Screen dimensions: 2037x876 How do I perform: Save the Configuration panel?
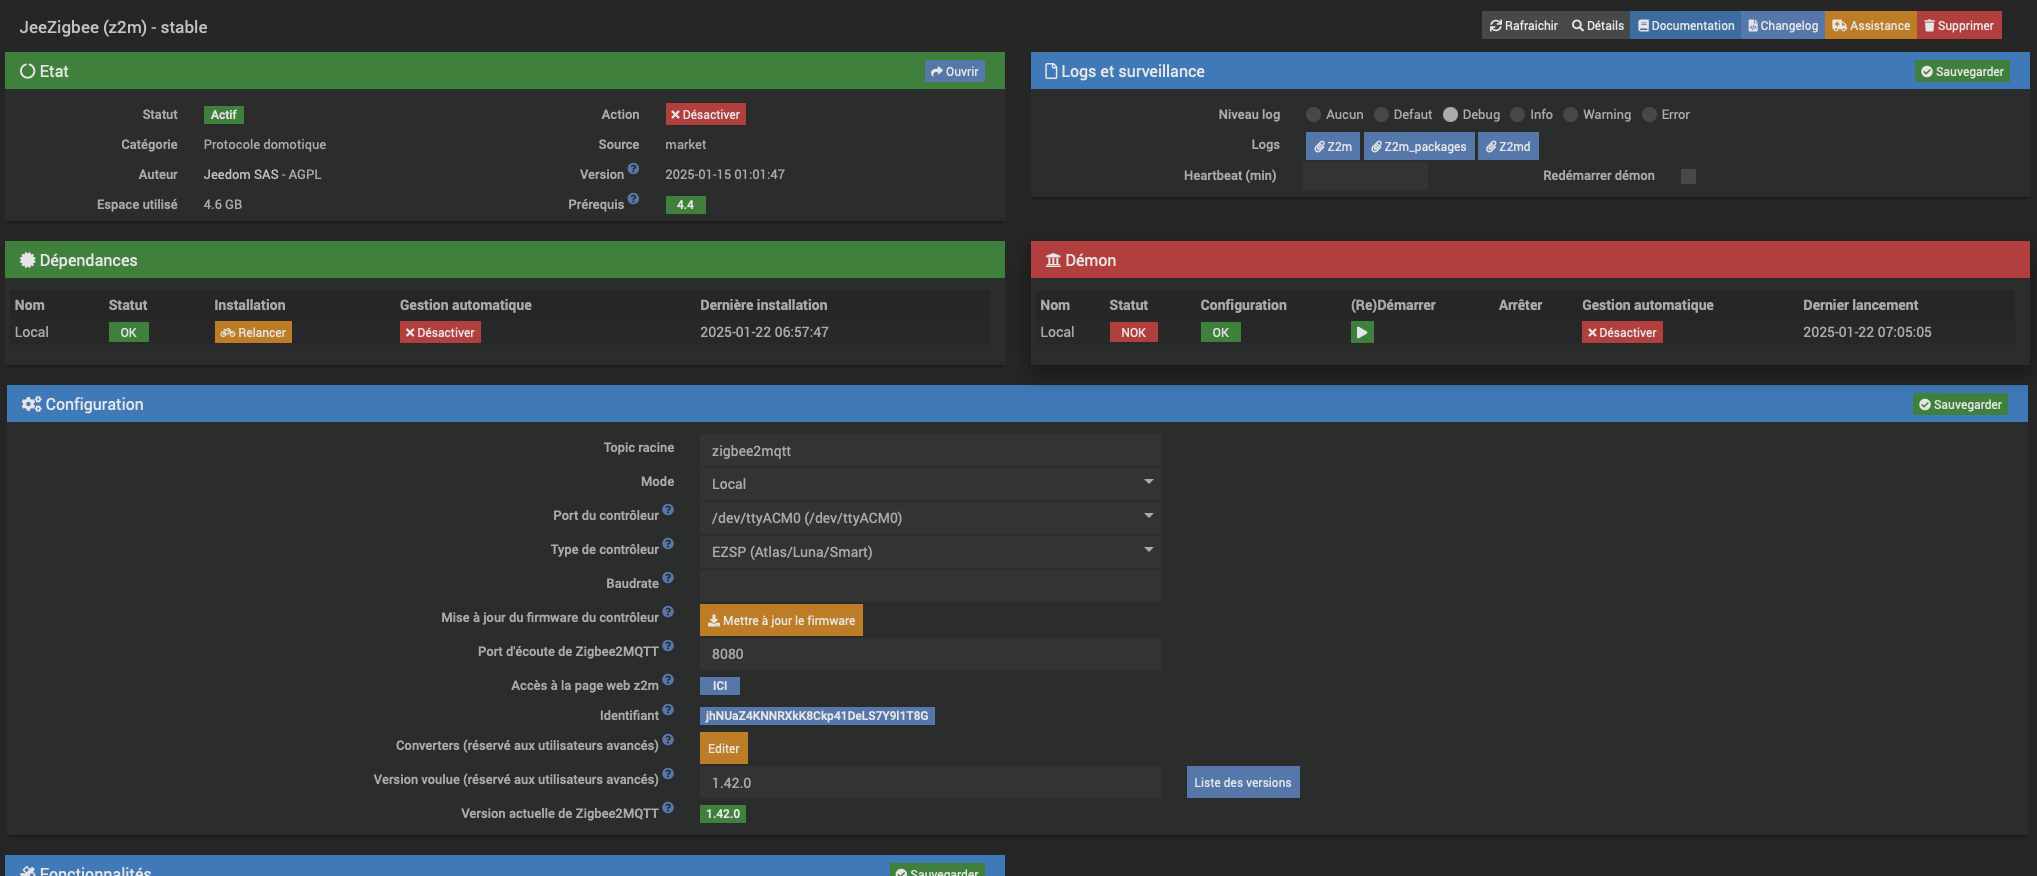1960,404
